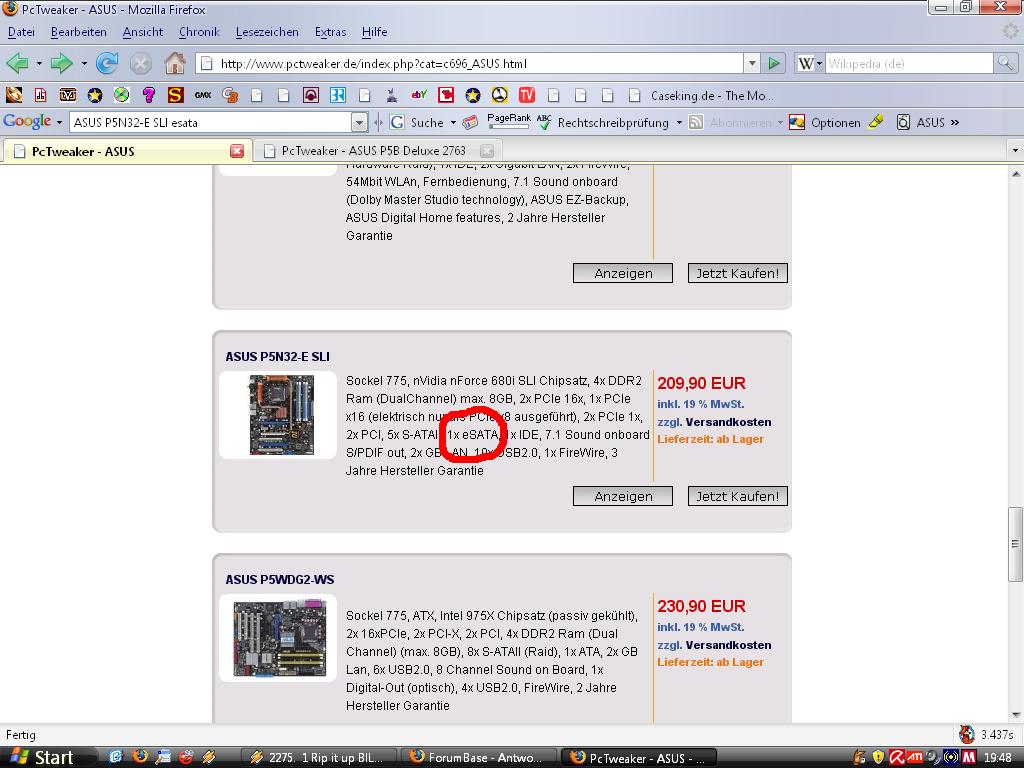
Task: Switch to ForumBase taskbar window
Action: (x=478, y=757)
